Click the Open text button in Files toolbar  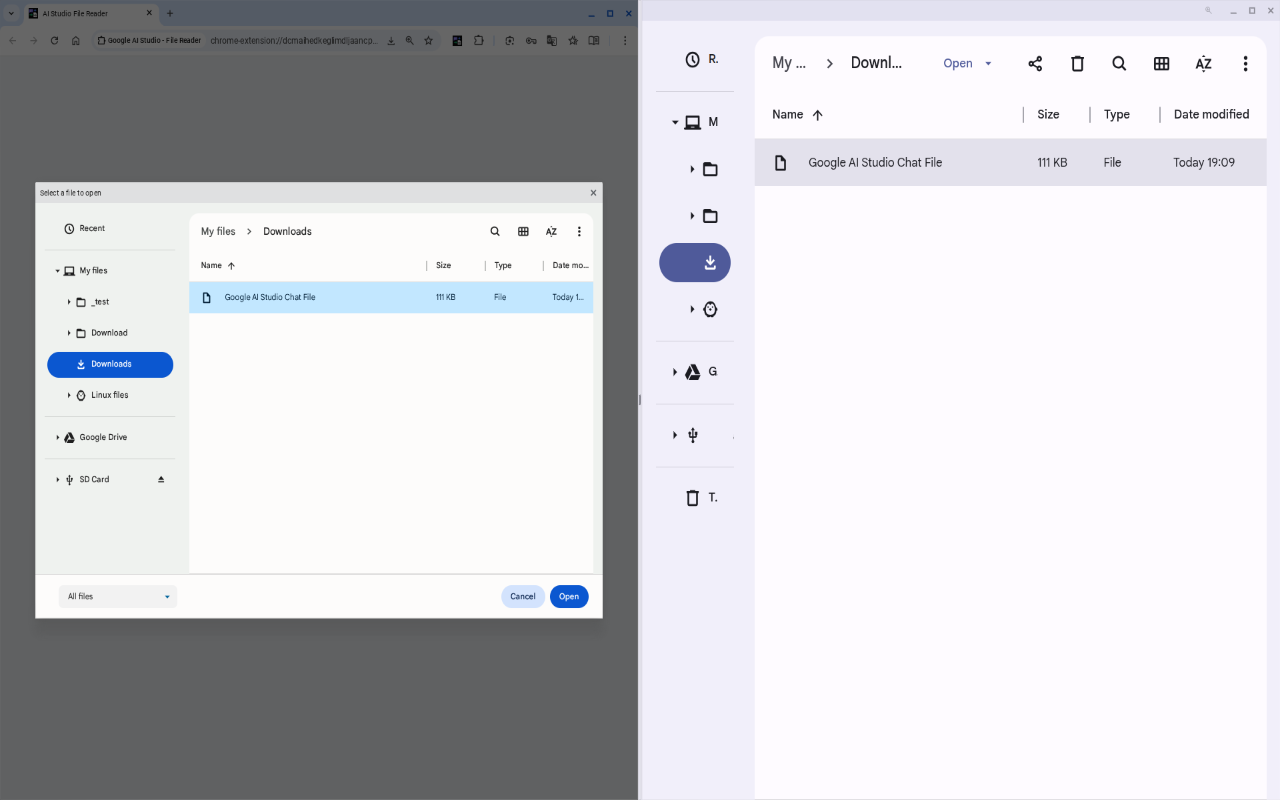point(958,63)
